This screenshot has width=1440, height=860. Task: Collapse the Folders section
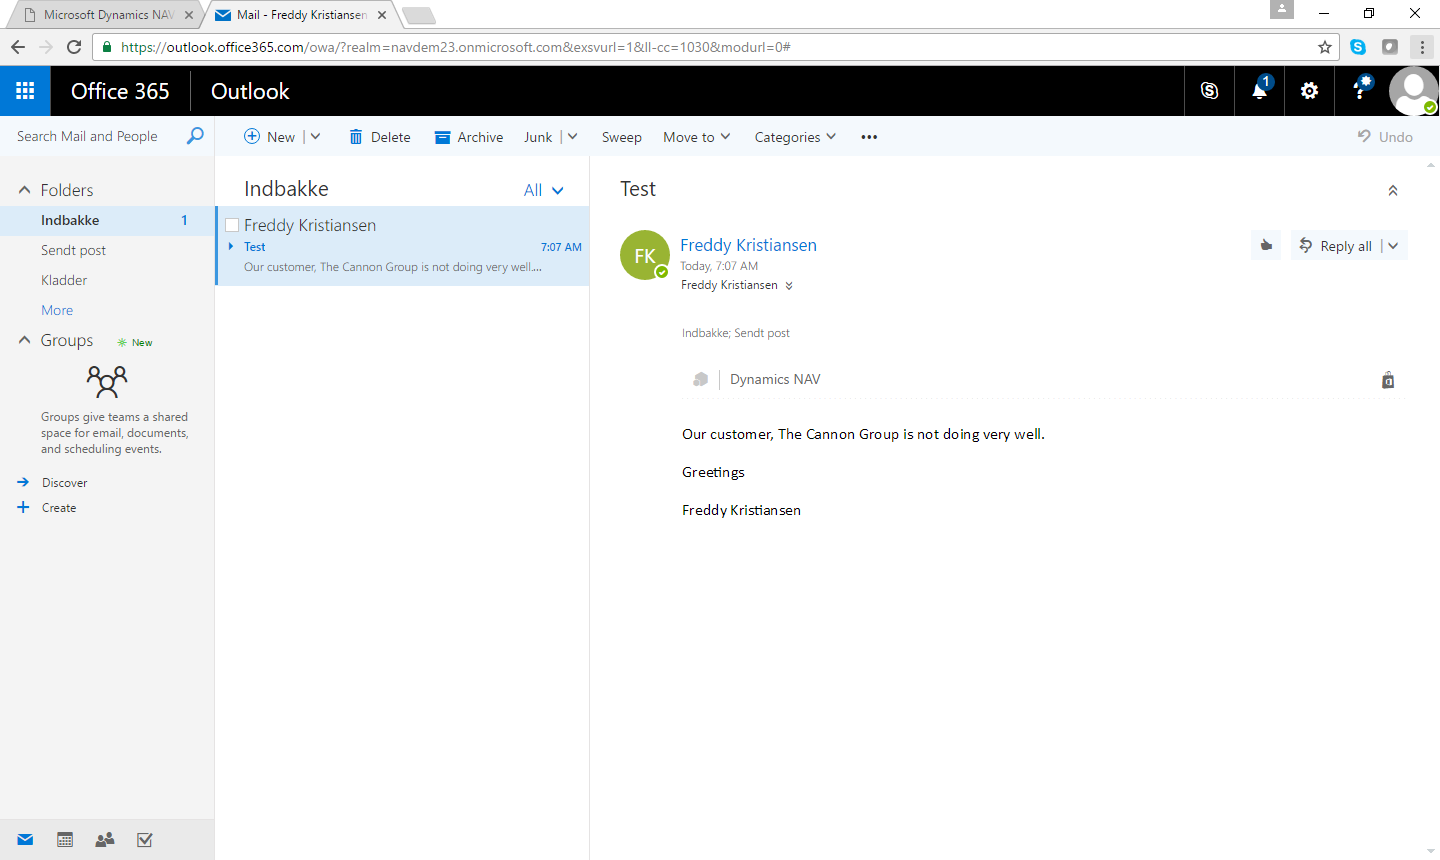[x=25, y=190]
